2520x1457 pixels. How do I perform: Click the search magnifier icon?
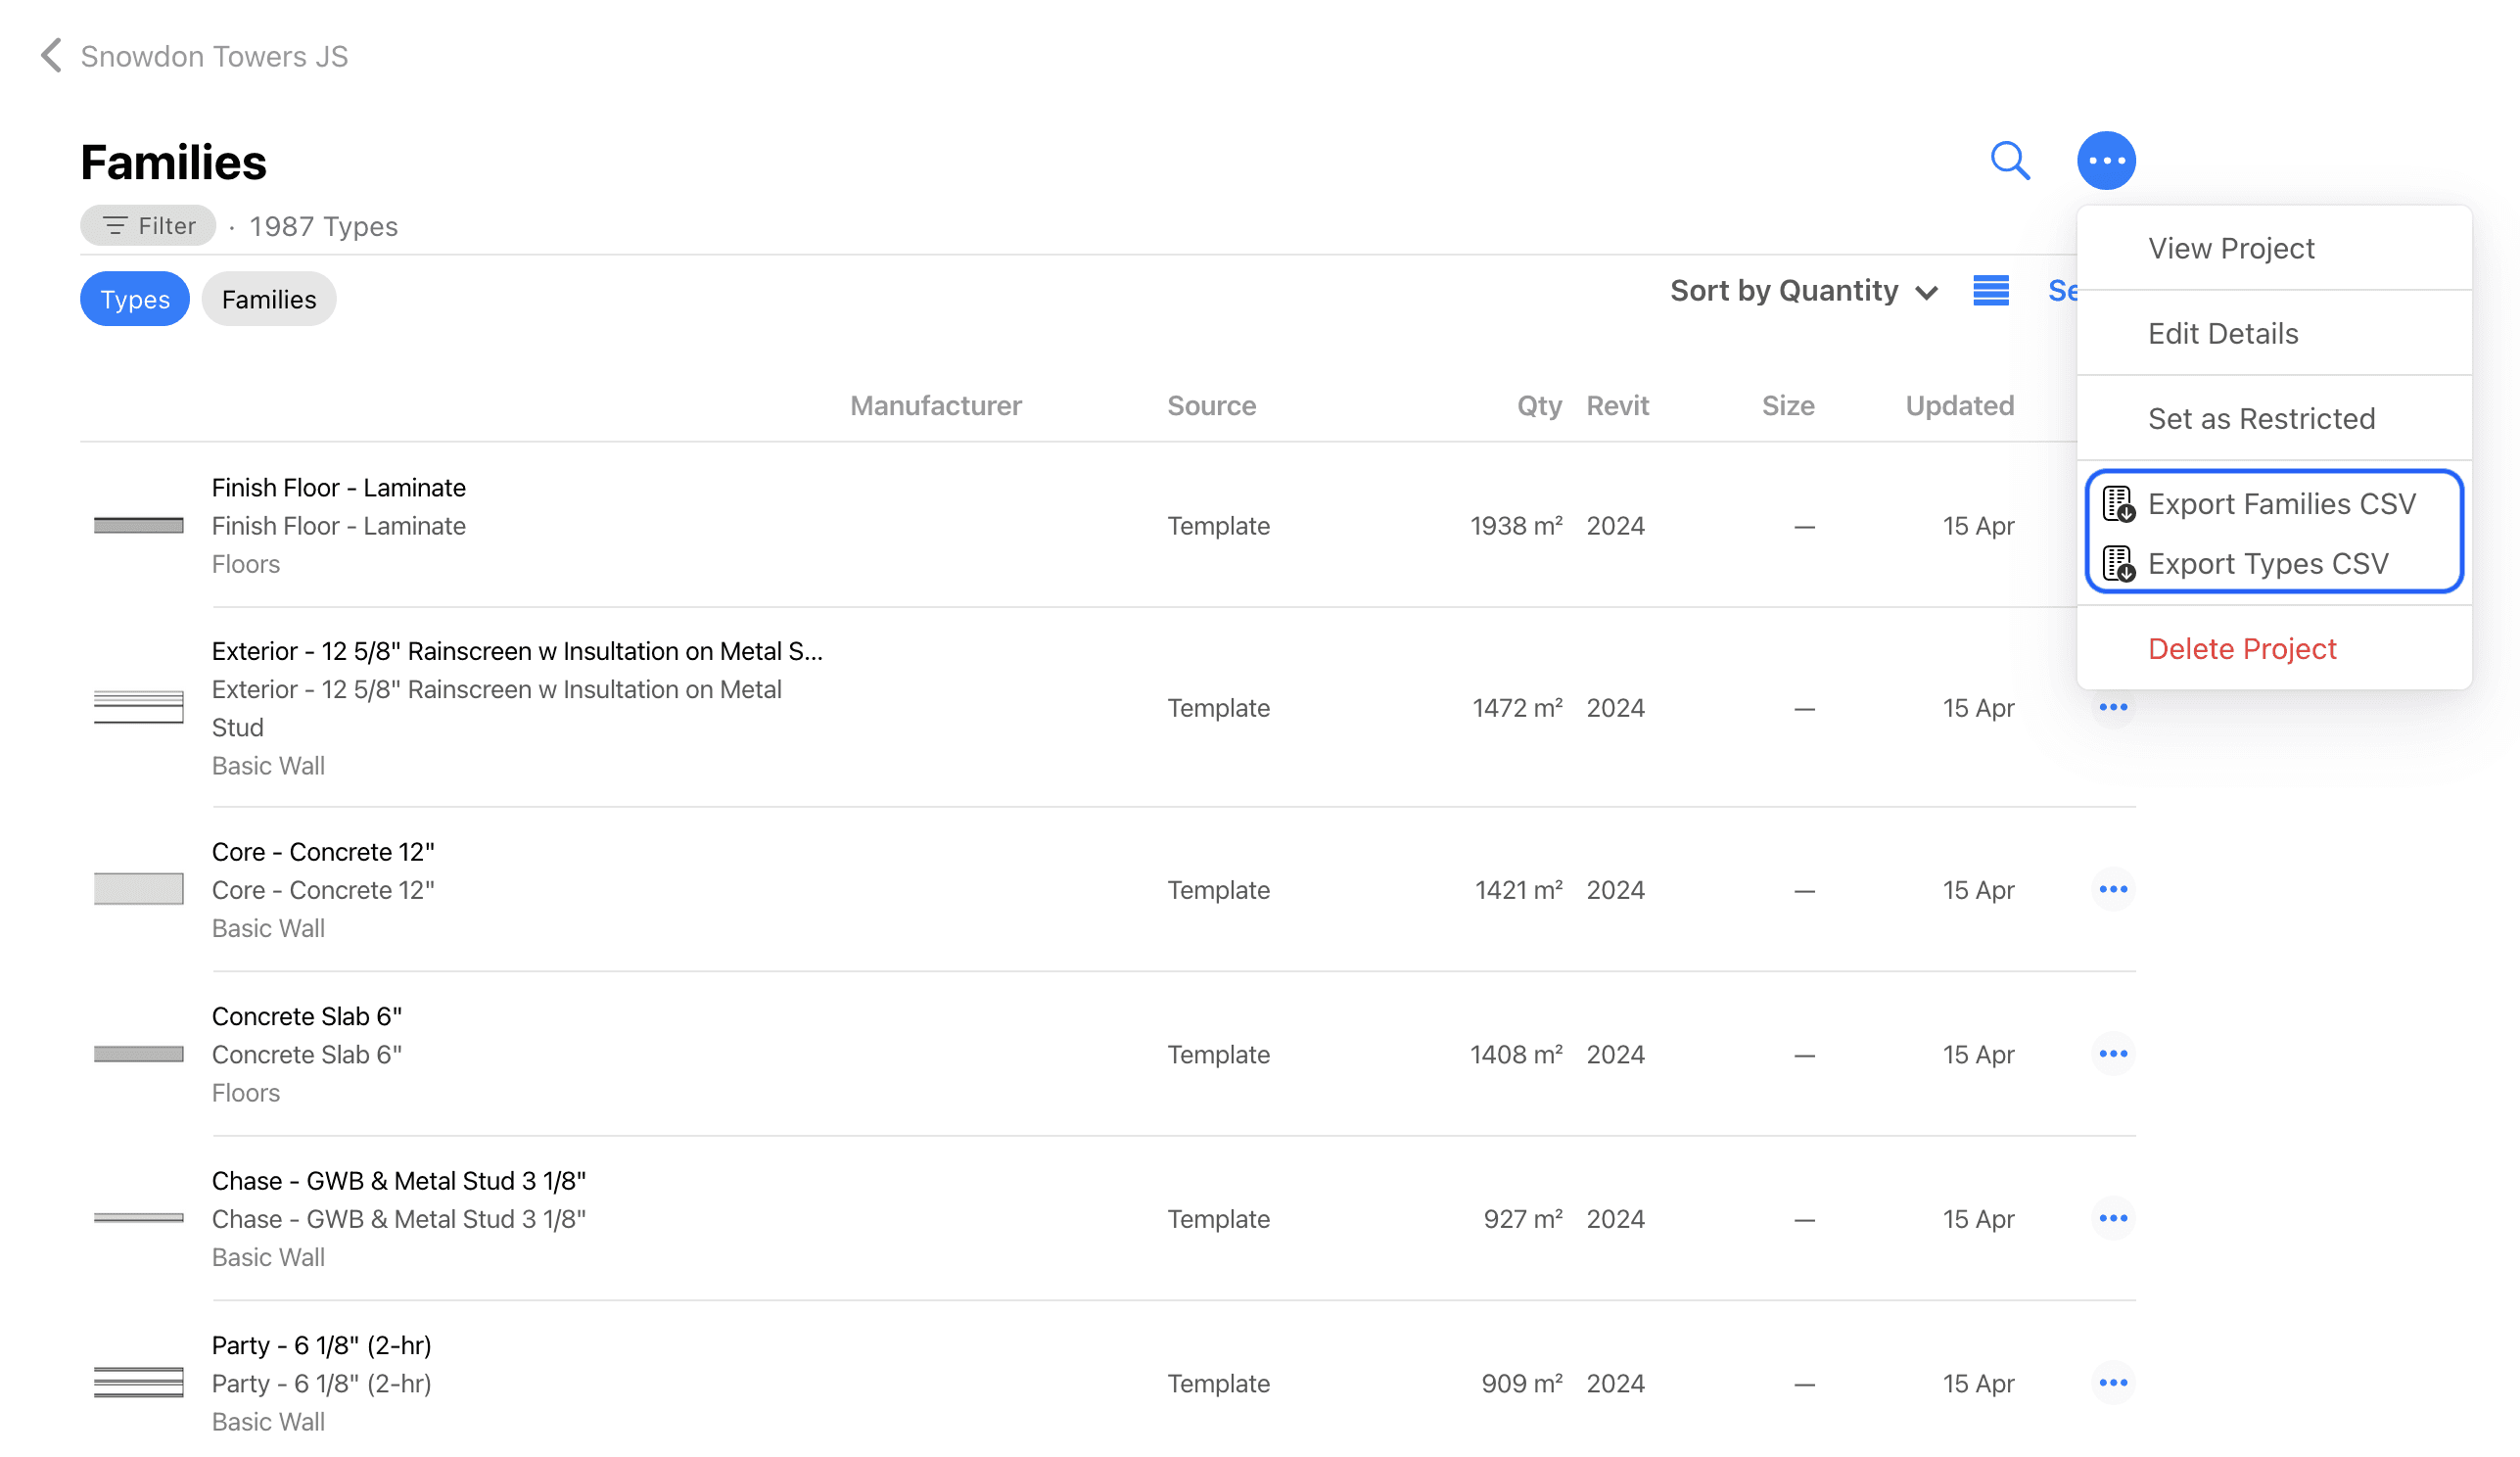pos(2009,160)
